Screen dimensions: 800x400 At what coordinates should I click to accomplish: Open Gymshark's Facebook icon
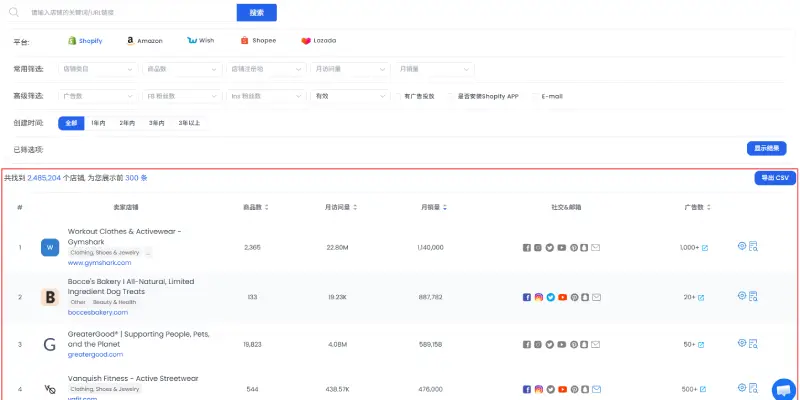pos(527,247)
